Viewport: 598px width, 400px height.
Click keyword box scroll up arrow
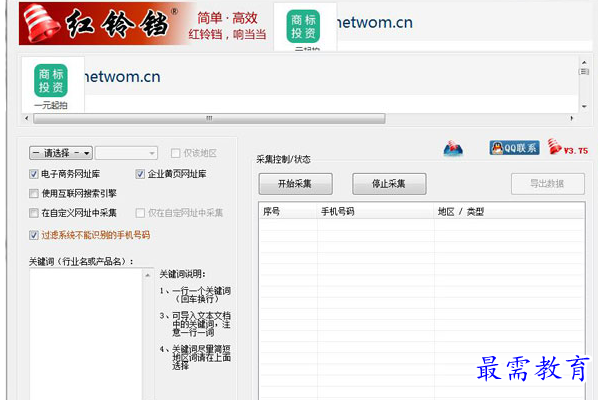pyautogui.click(x=148, y=275)
